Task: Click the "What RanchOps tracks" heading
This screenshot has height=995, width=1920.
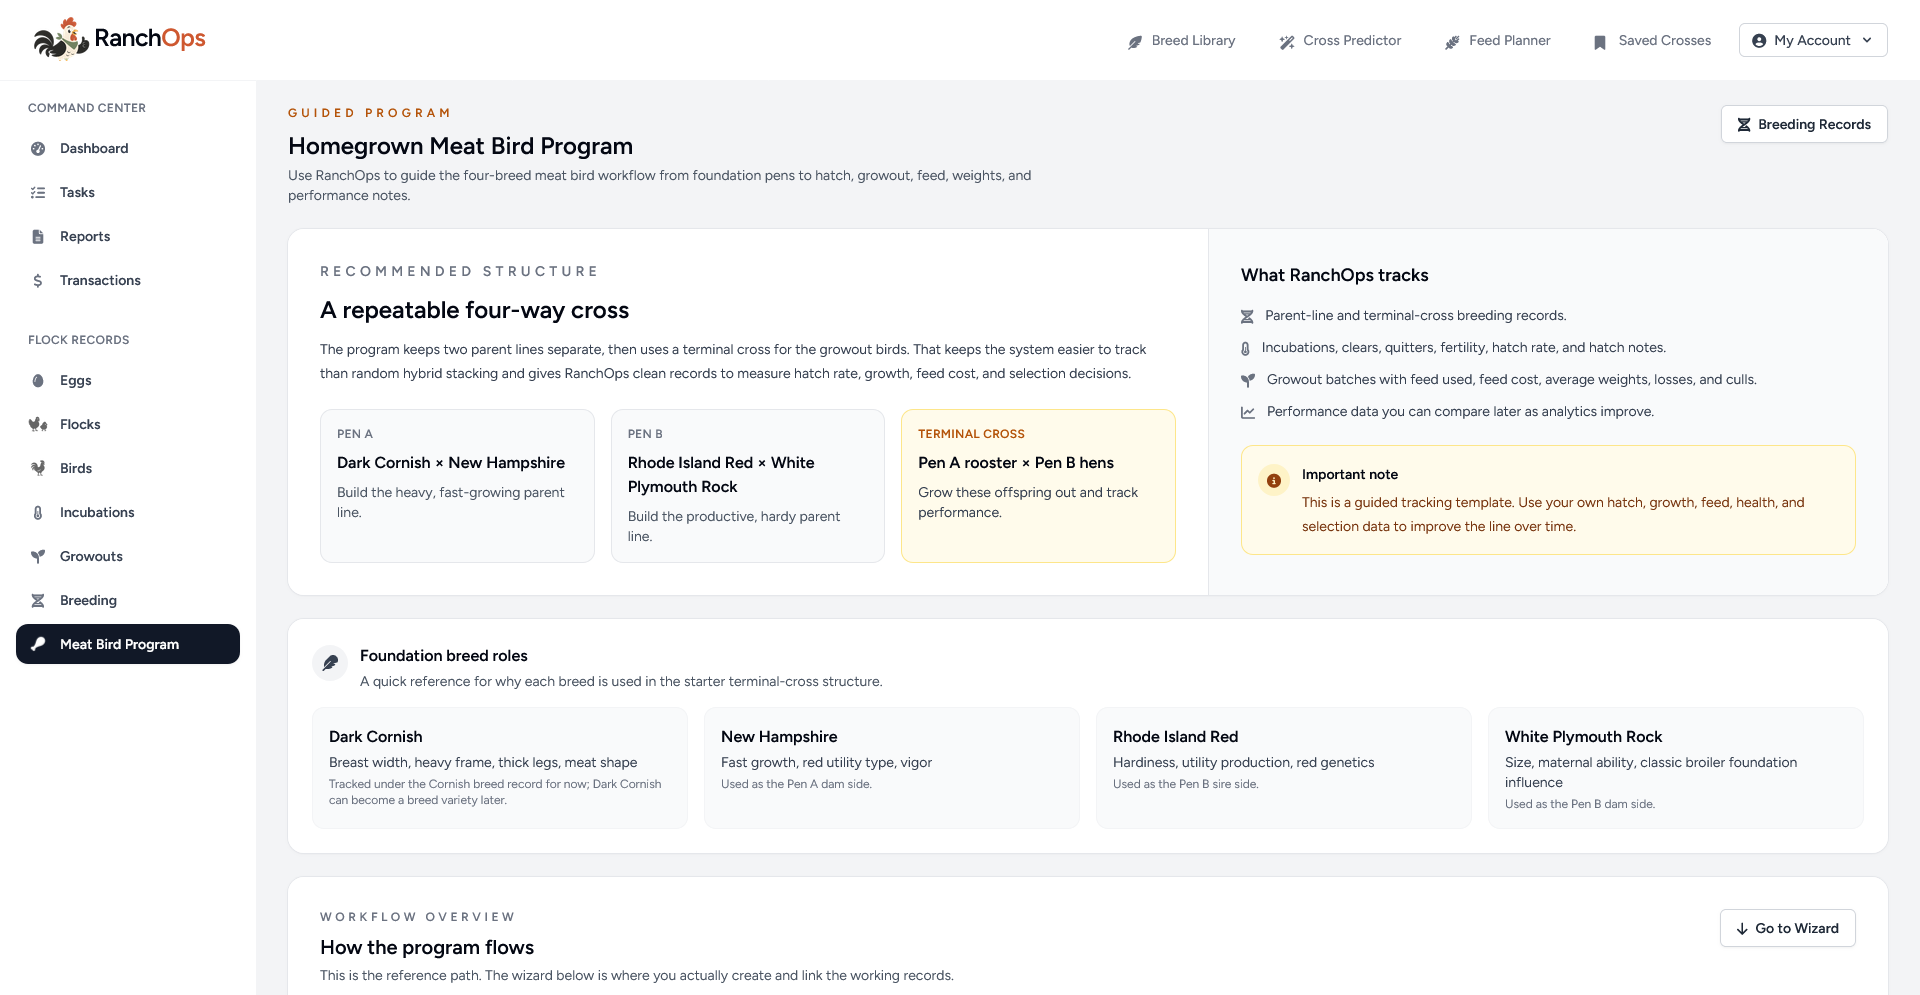Action: [x=1334, y=275]
